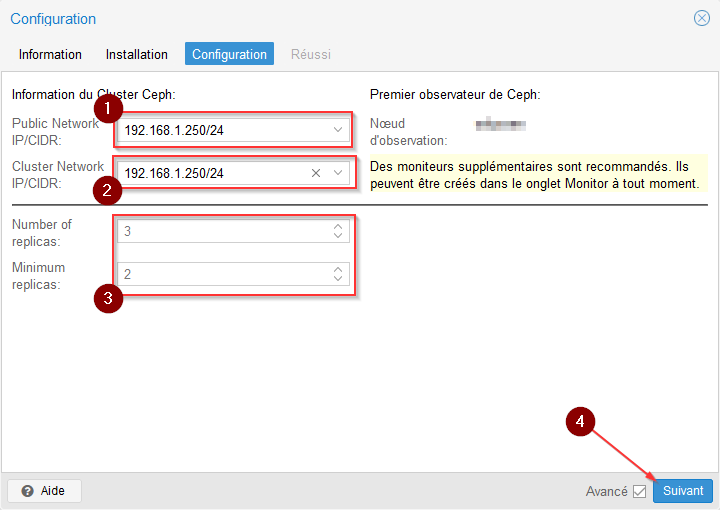
Task: Switch to the Information tab
Action: point(50,54)
